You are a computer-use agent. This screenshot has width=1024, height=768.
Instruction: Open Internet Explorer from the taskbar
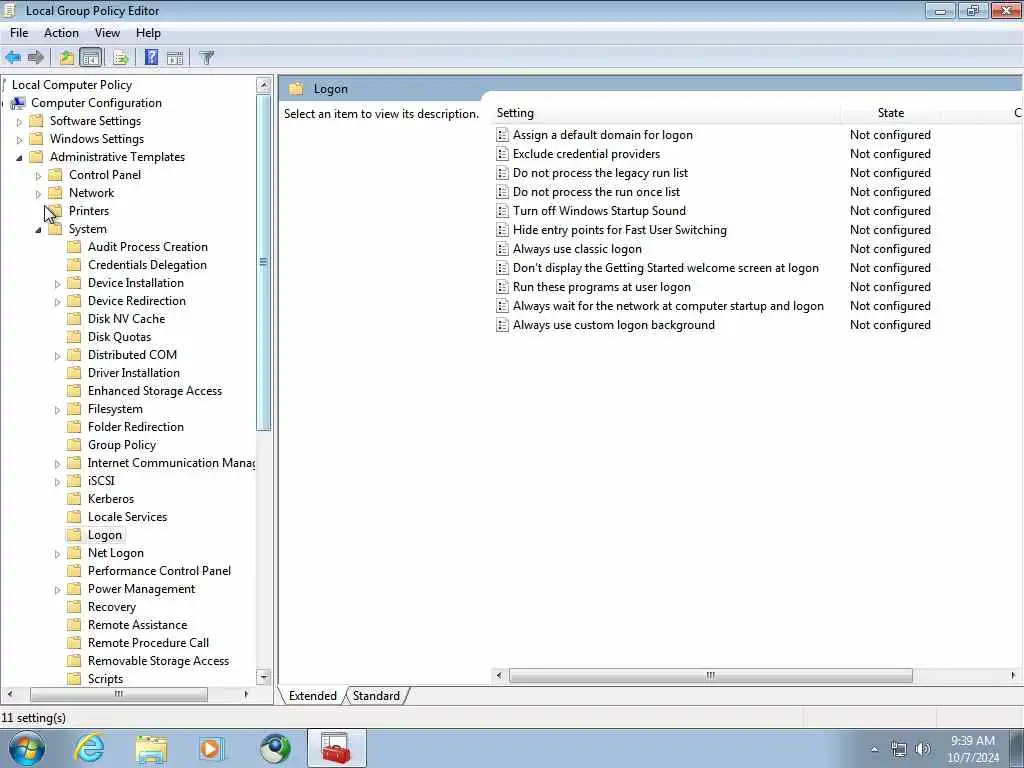pyautogui.click(x=89, y=749)
